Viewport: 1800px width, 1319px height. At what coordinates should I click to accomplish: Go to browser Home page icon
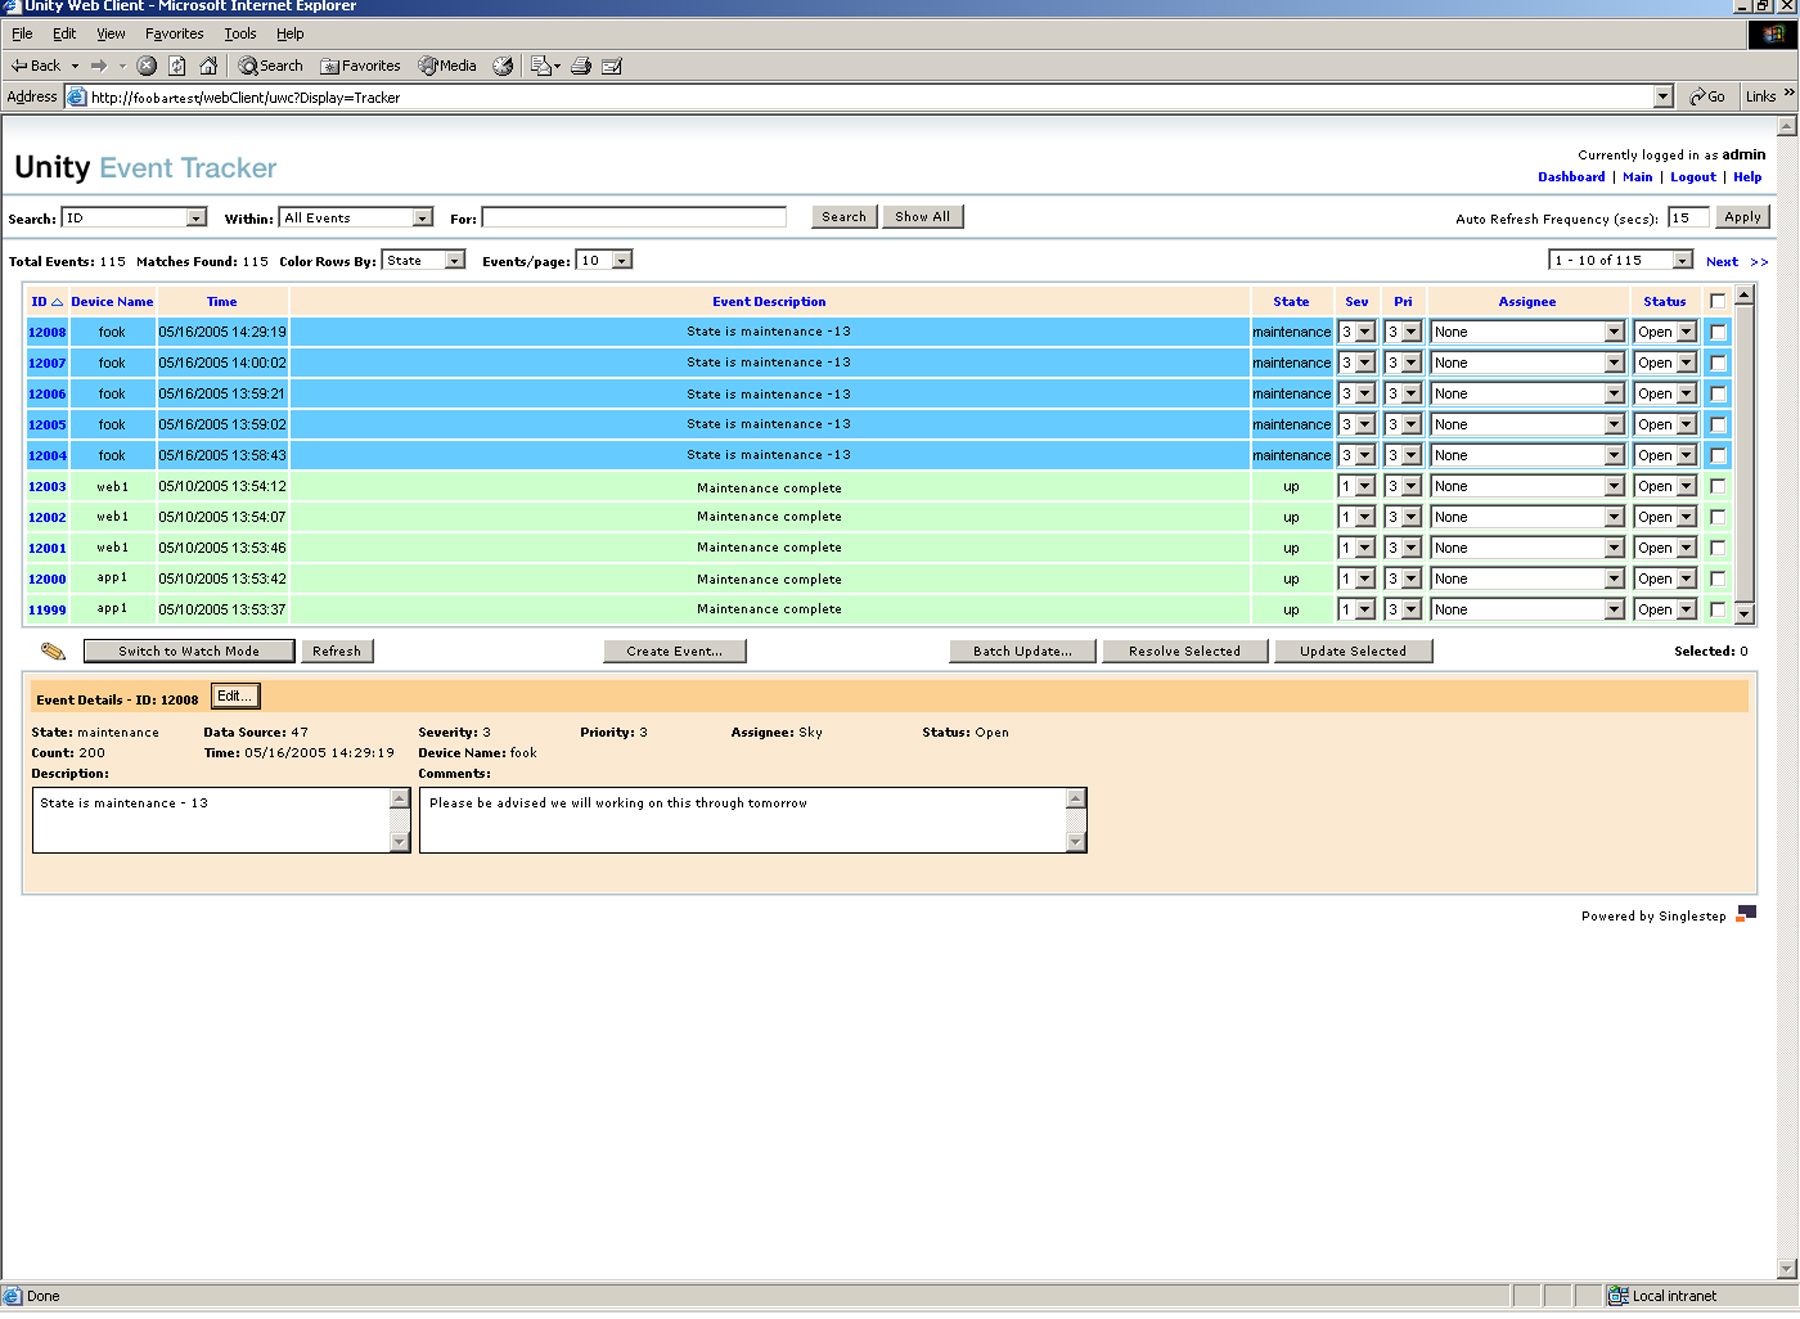[208, 66]
